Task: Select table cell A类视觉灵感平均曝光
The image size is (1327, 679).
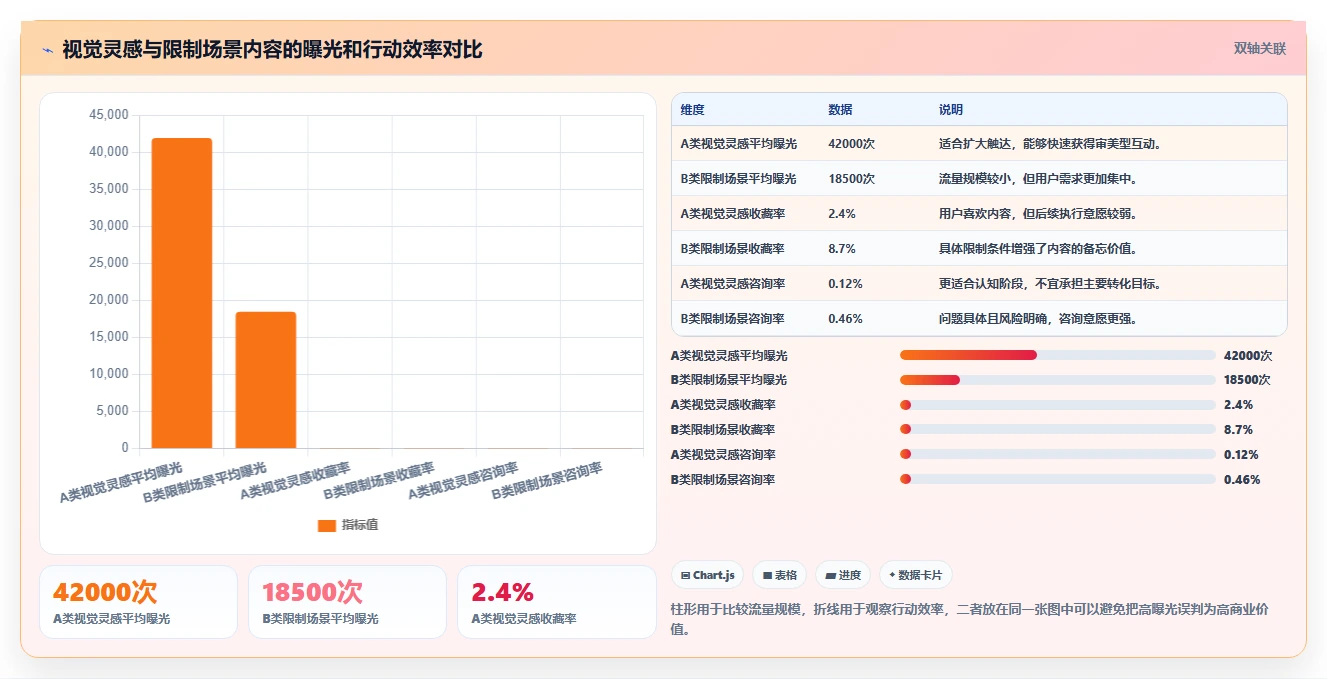Action: coord(738,144)
